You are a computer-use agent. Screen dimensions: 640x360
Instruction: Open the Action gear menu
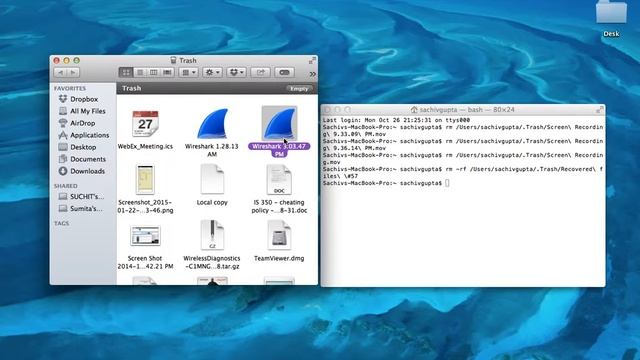(212, 73)
